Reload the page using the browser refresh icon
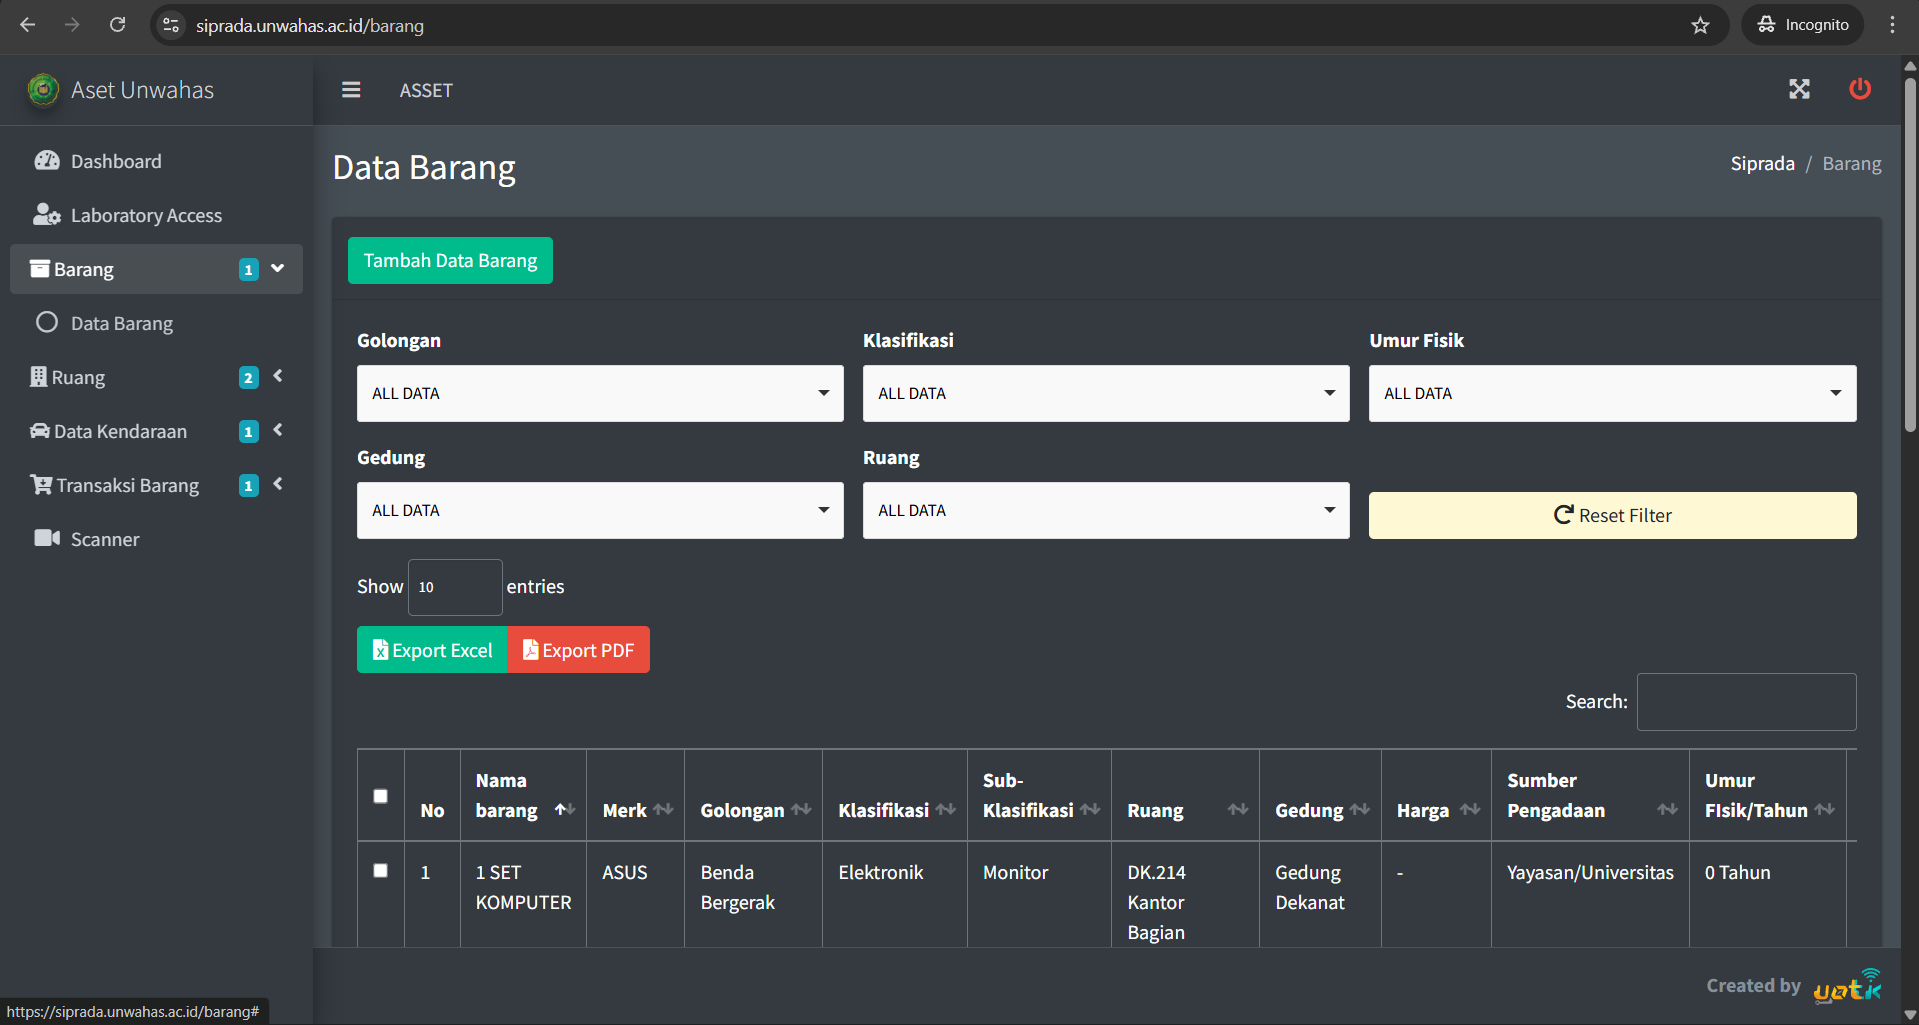1919x1025 pixels. (x=118, y=25)
